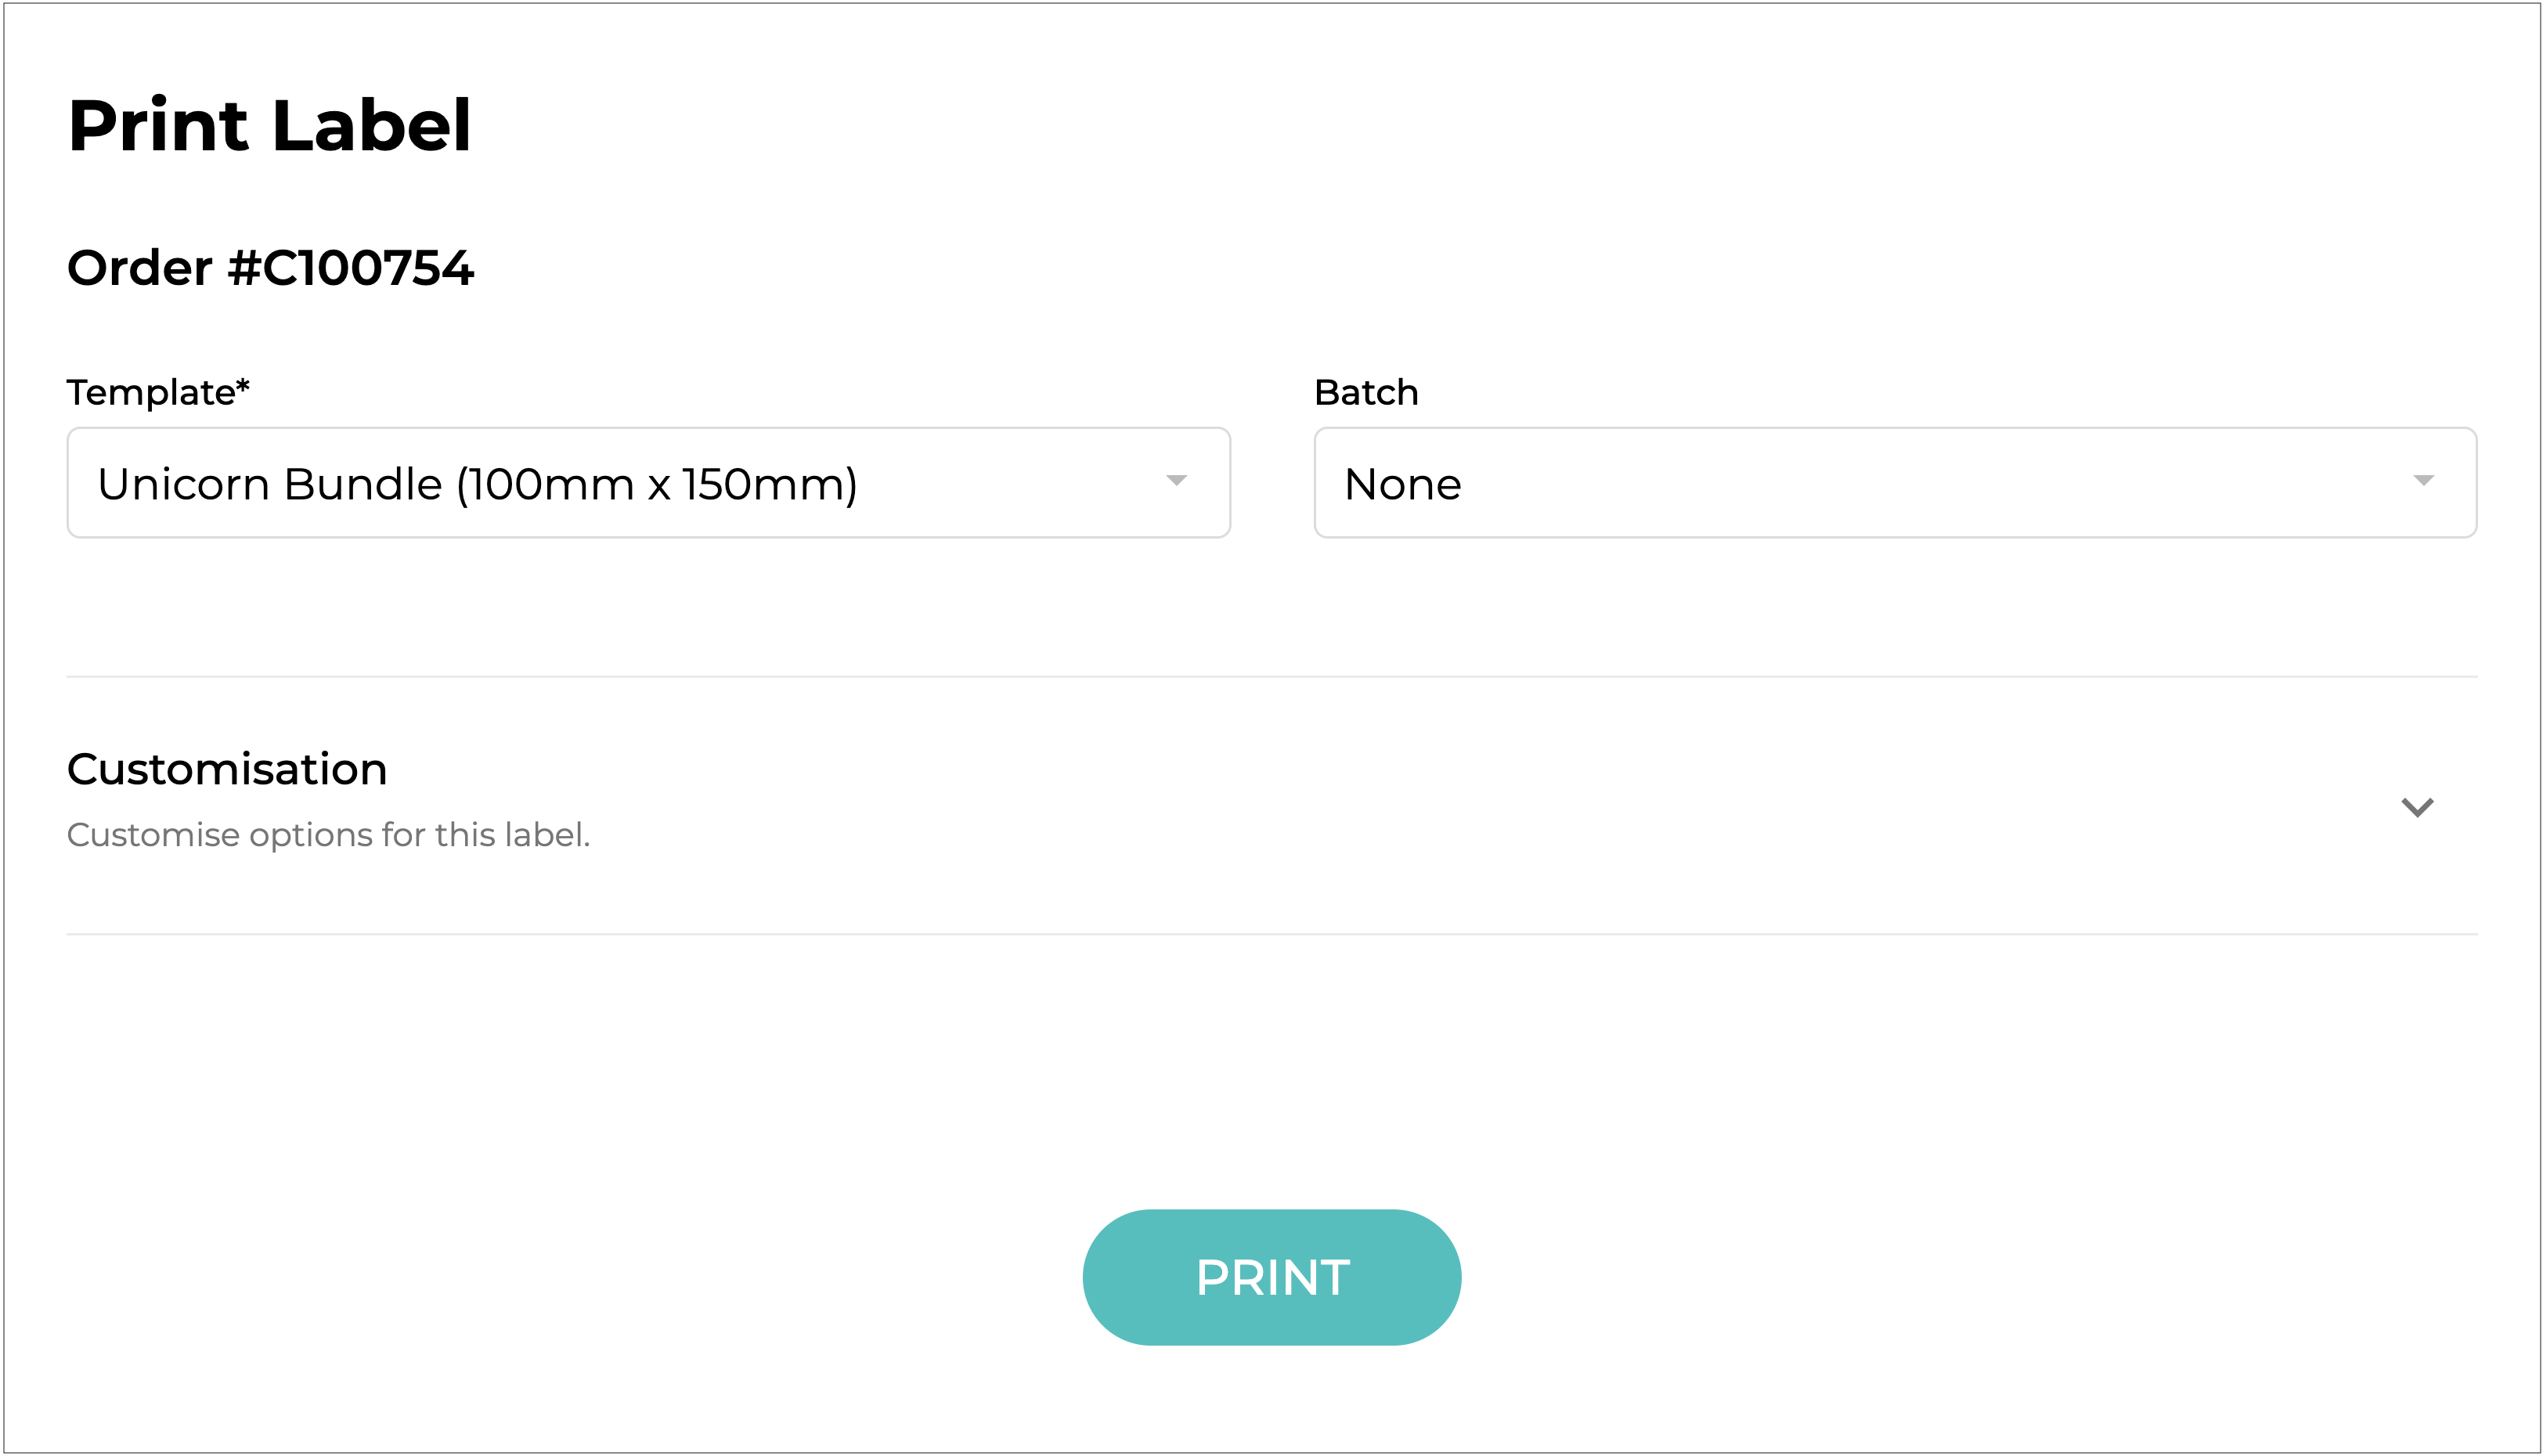Screen dimensions: 2543x1456
Task: Click the "Print Label" page title
Action: (269, 126)
